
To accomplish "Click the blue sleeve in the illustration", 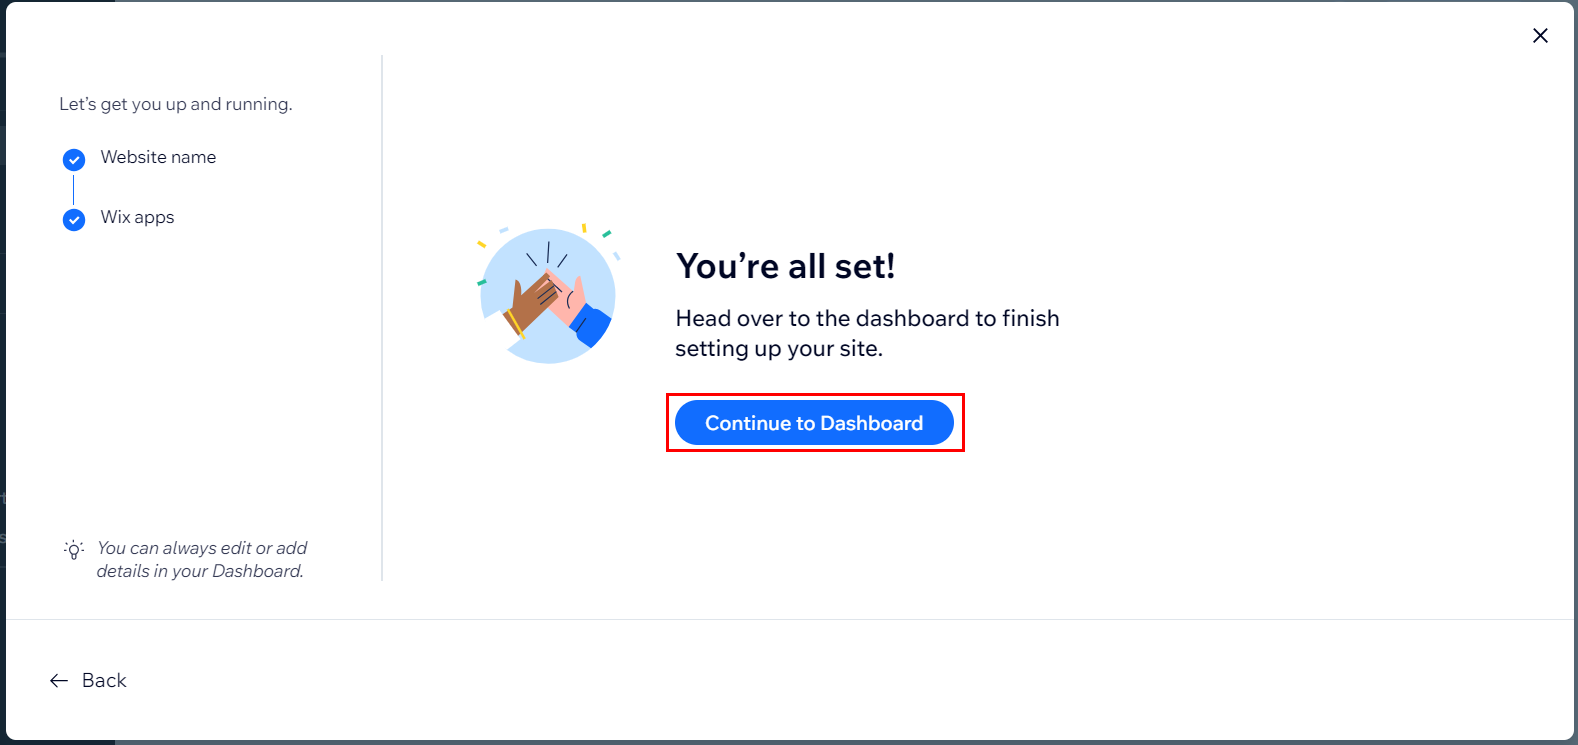I will (x=590, y=326).
